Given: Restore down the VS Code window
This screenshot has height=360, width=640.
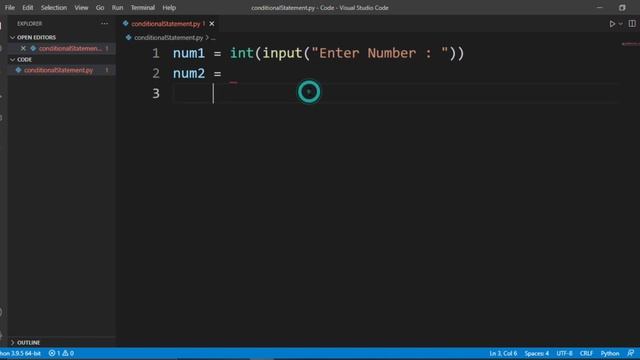Looking at the screenshot, I should [622, 8].
